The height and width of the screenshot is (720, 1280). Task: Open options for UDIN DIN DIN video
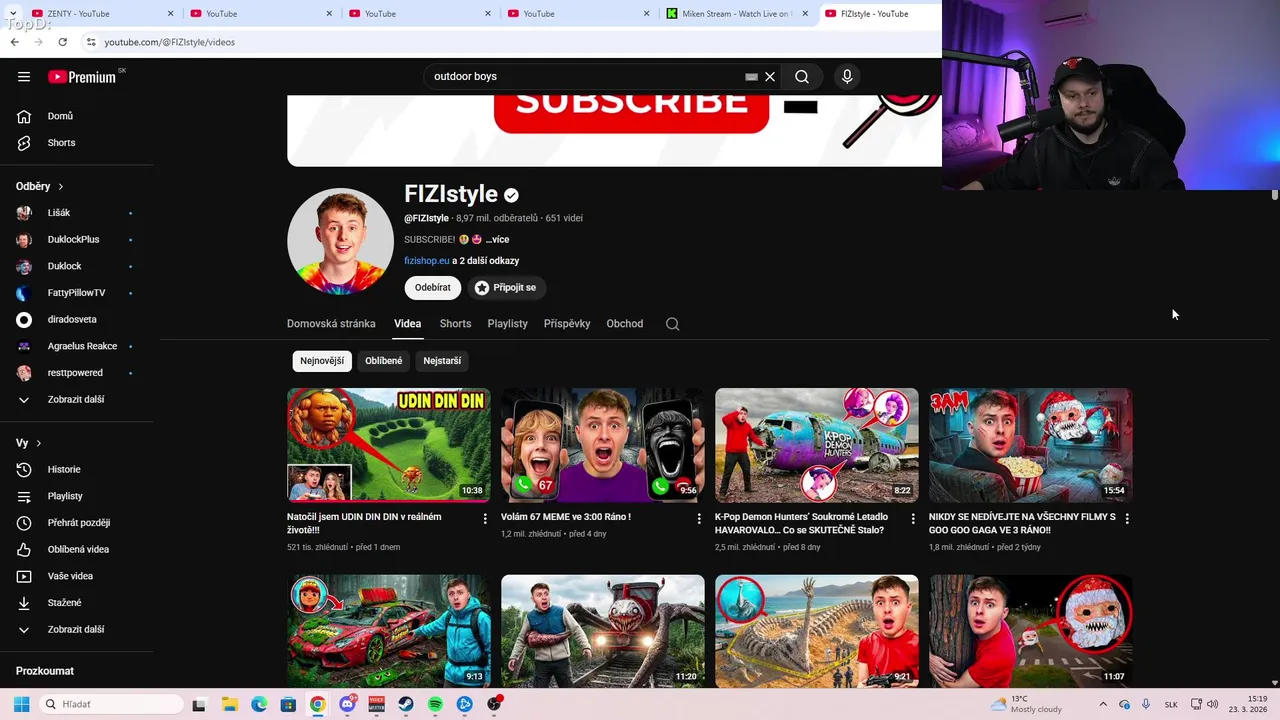tap(485, 519)
